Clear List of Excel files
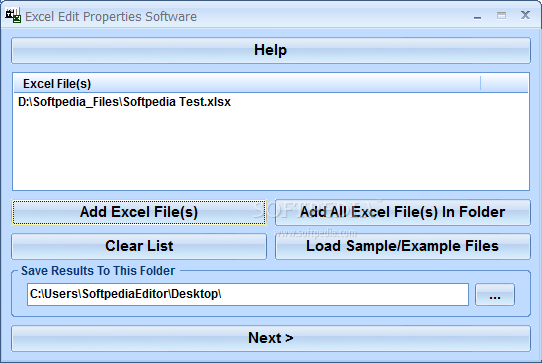The height and width of the screenshot is (363, 542). (139, 246)
